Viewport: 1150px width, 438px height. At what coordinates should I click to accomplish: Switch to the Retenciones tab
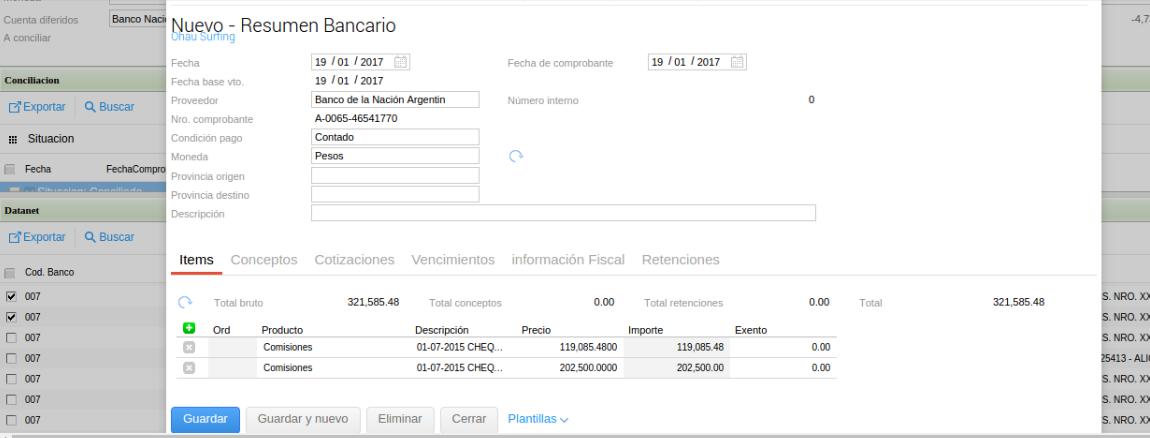point(680,260)
